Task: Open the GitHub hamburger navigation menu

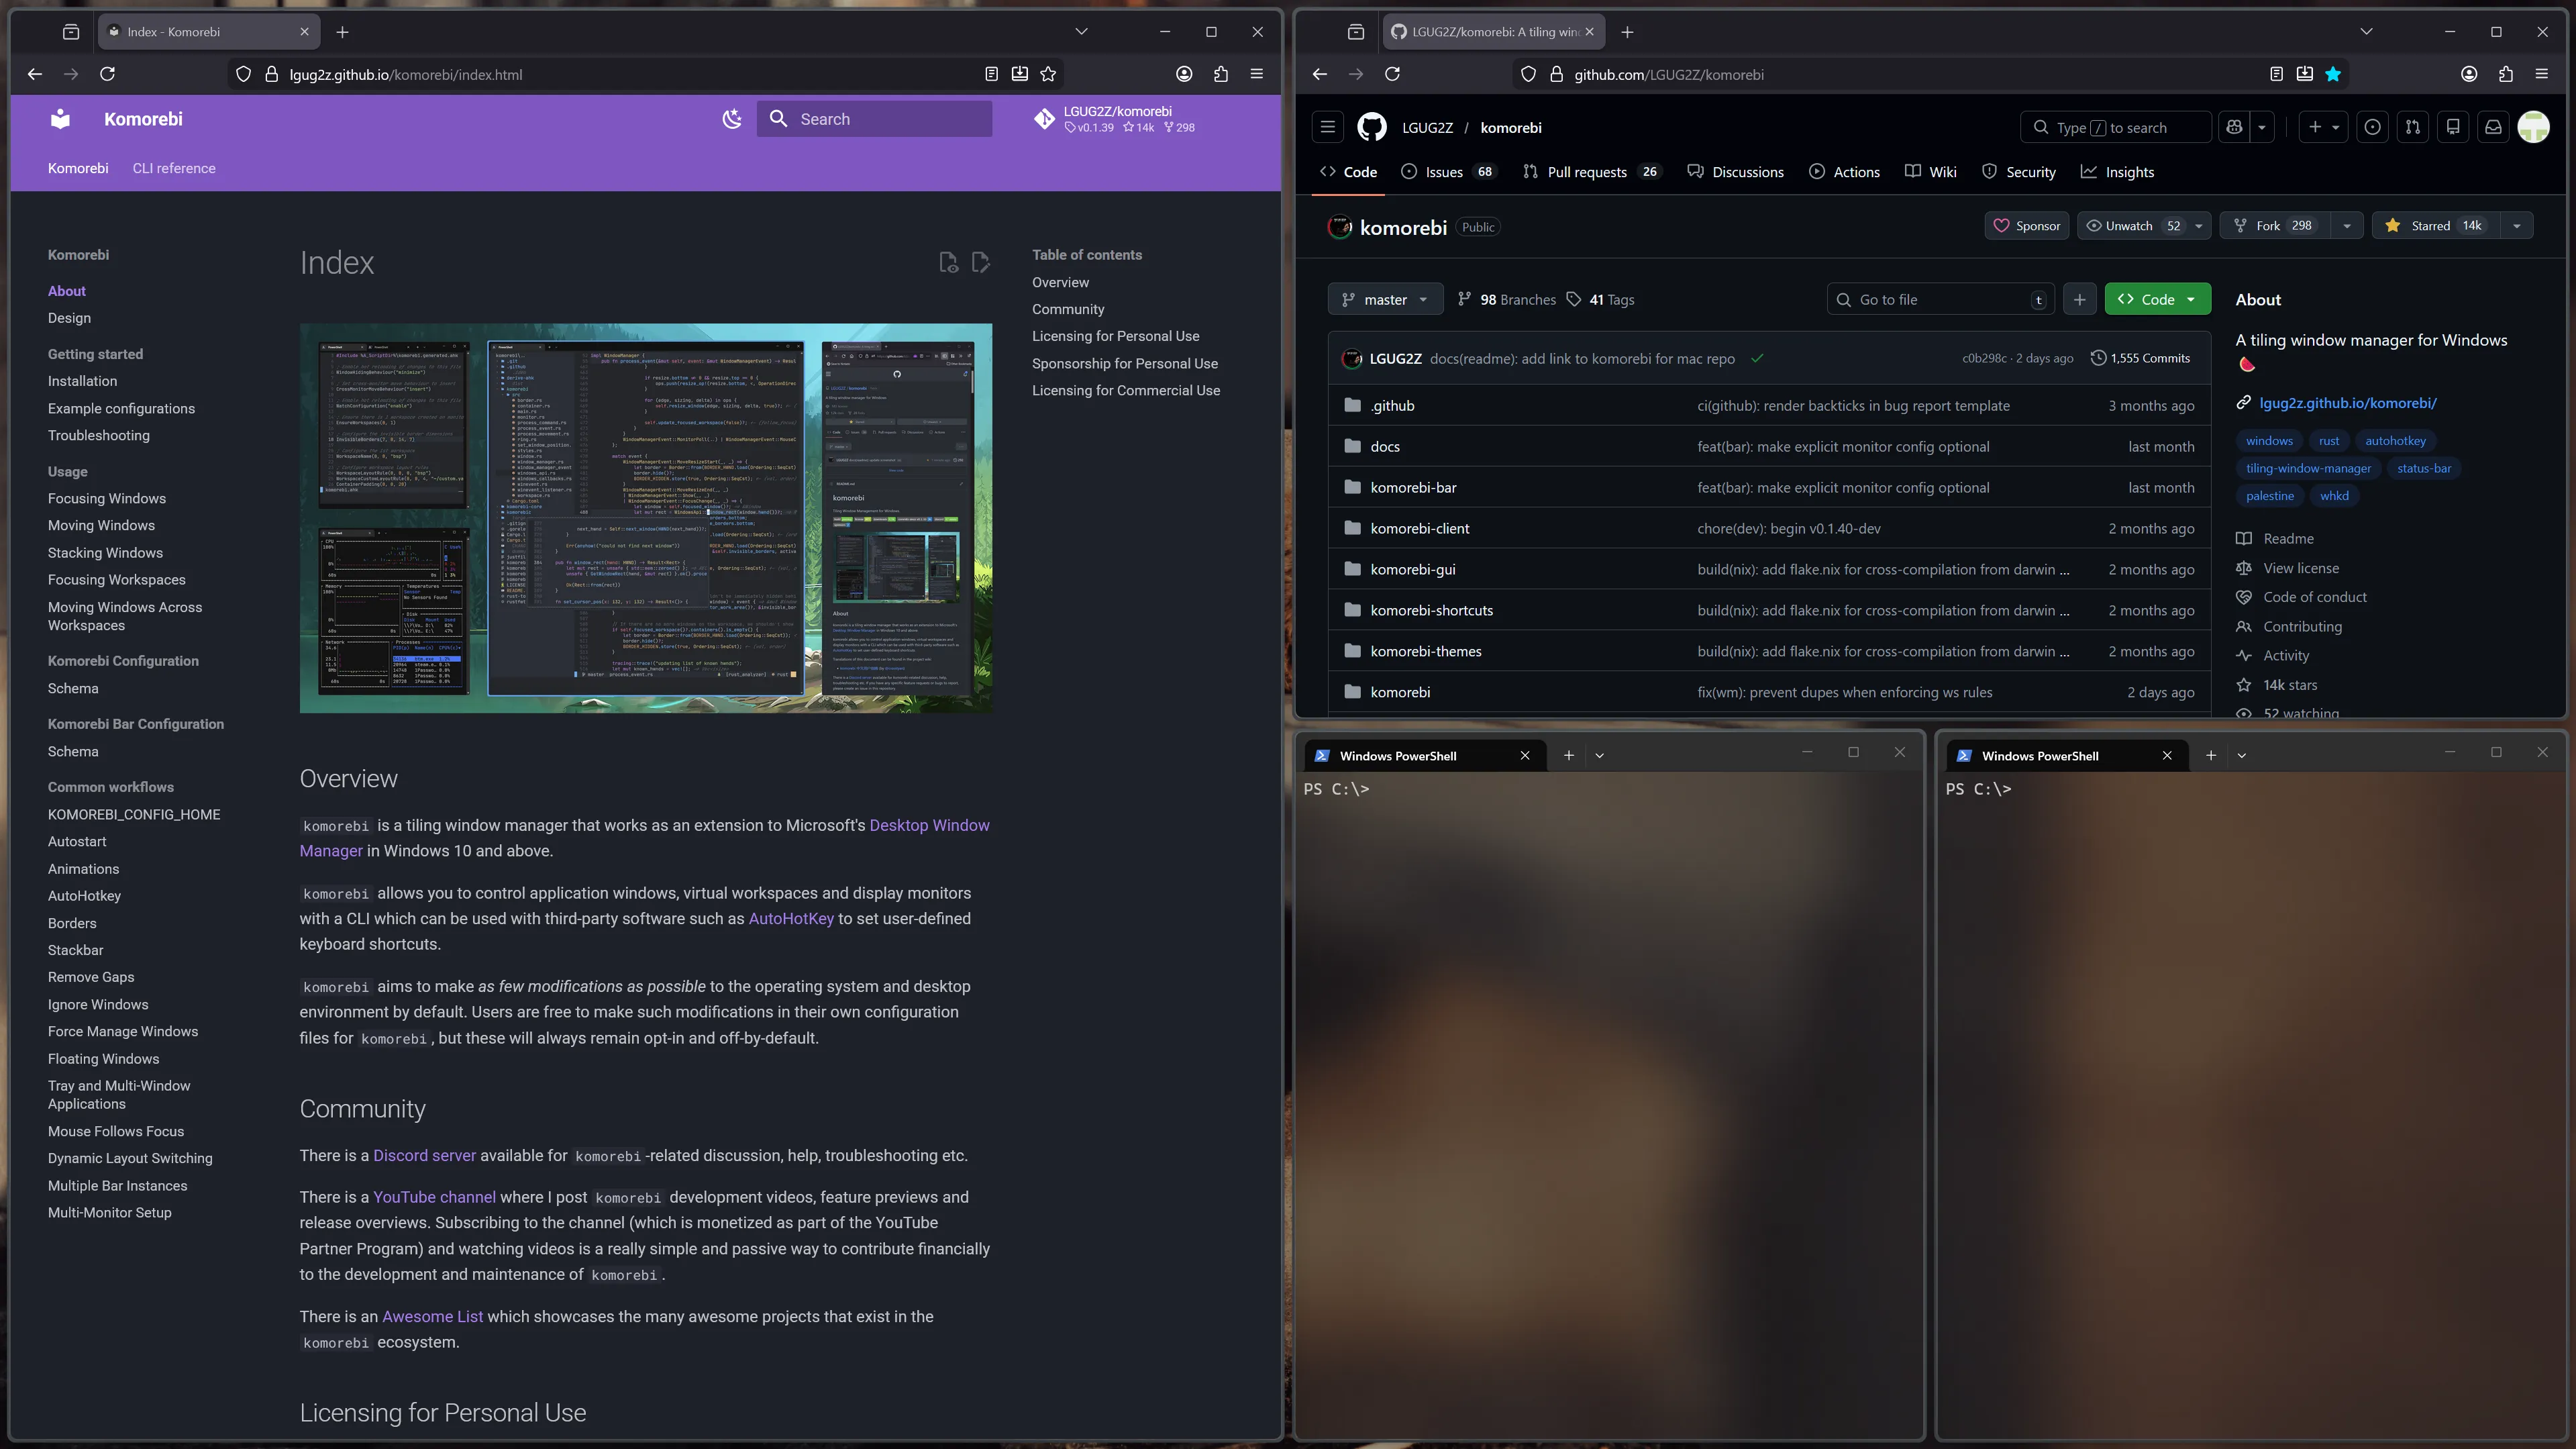Action: 1327,127
